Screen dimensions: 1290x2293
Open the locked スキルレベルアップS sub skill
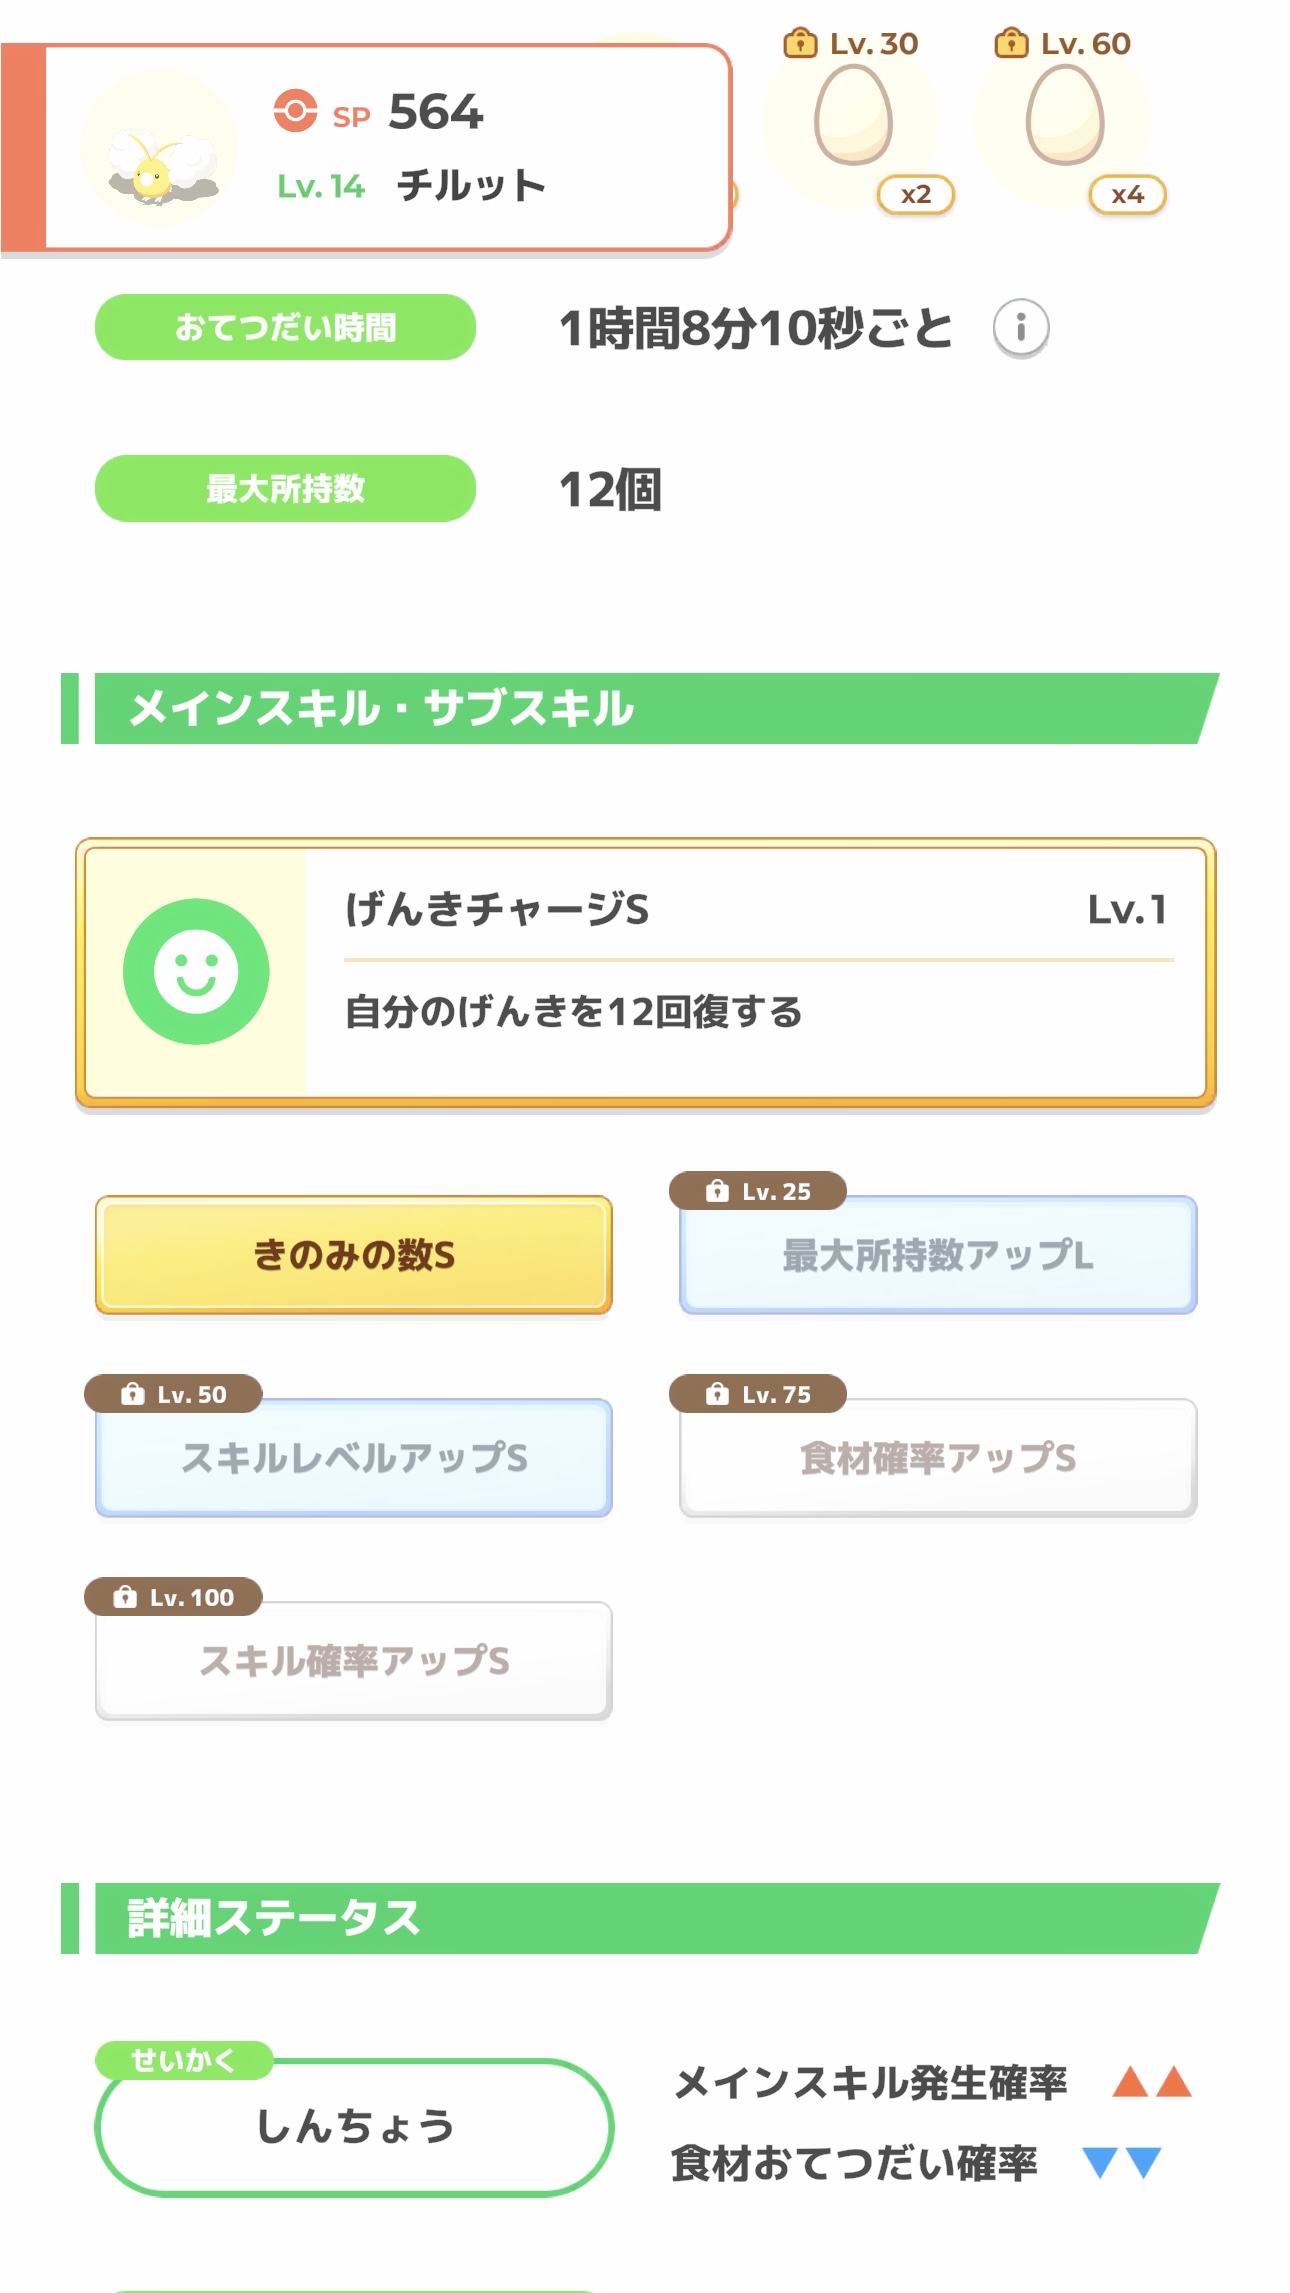tap(354, 1457)
